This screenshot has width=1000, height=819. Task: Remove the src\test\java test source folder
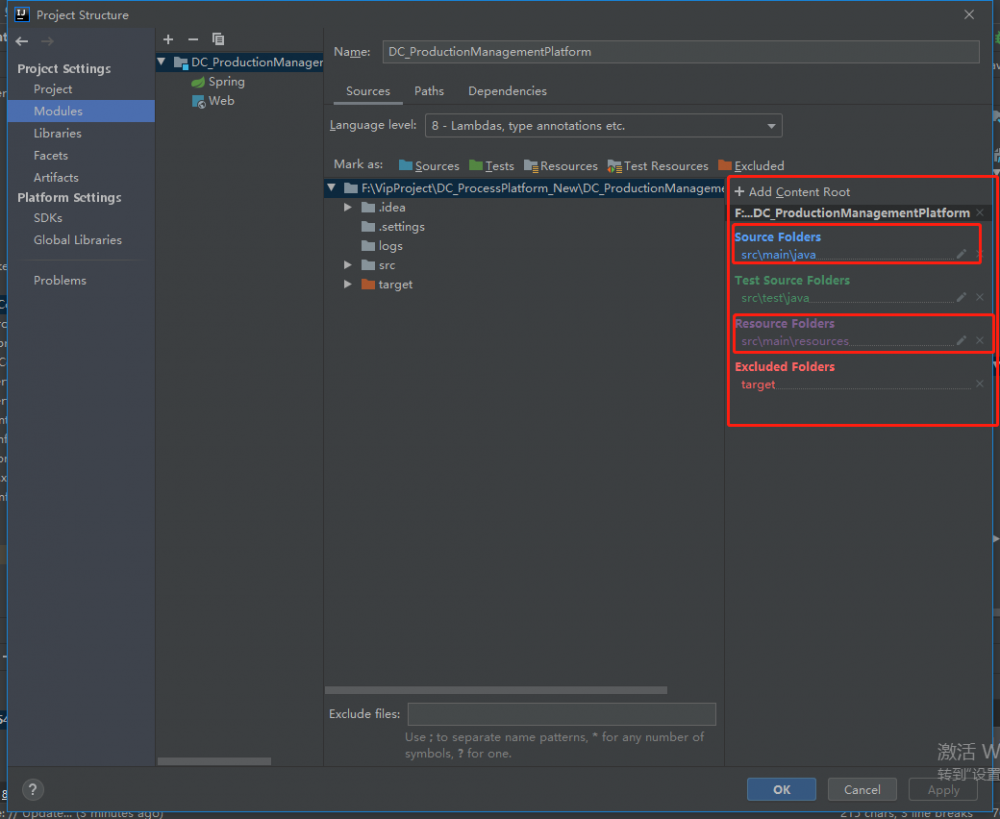[979, 297]
